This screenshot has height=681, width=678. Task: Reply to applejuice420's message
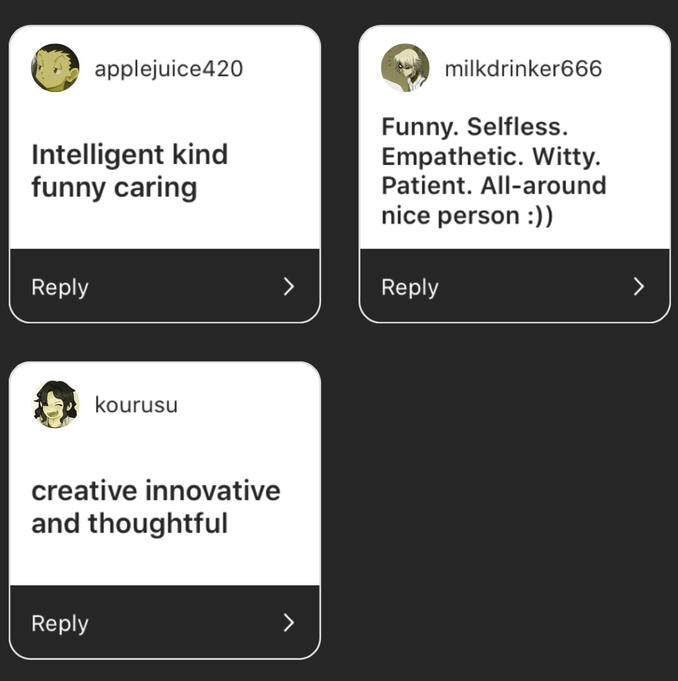(60, 287)
